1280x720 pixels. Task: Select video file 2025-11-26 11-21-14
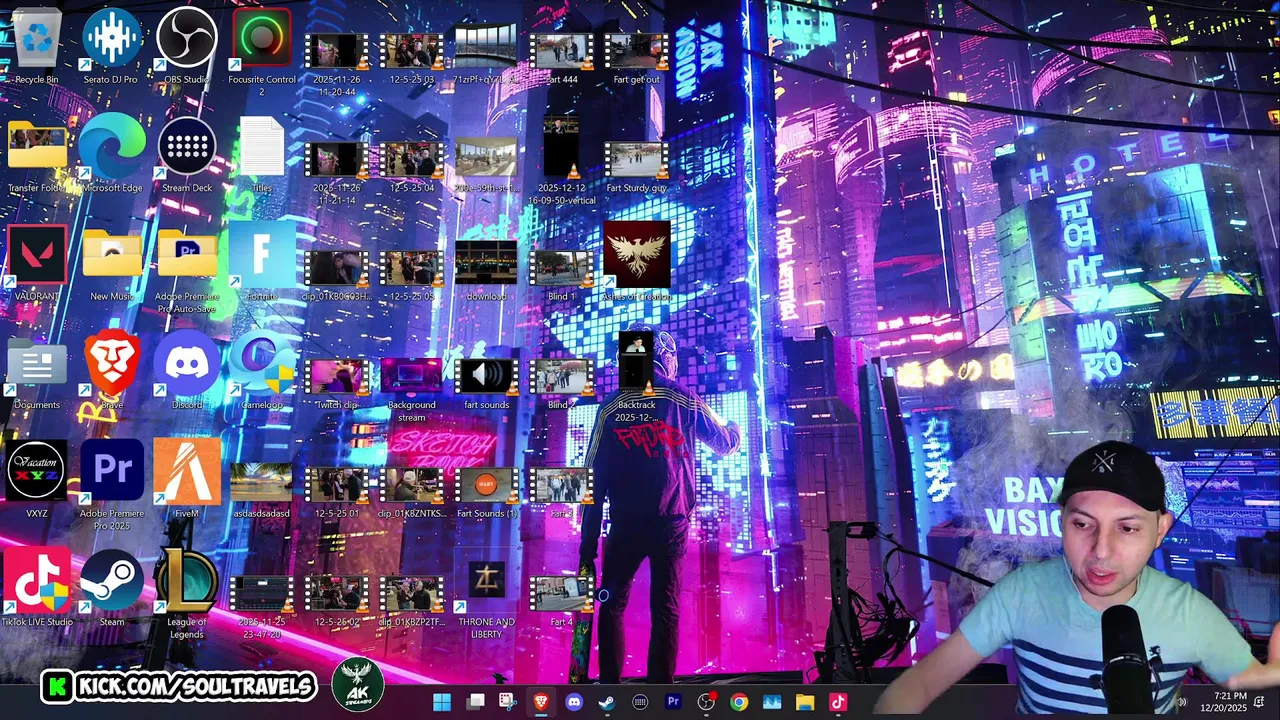tap(336, 173)
